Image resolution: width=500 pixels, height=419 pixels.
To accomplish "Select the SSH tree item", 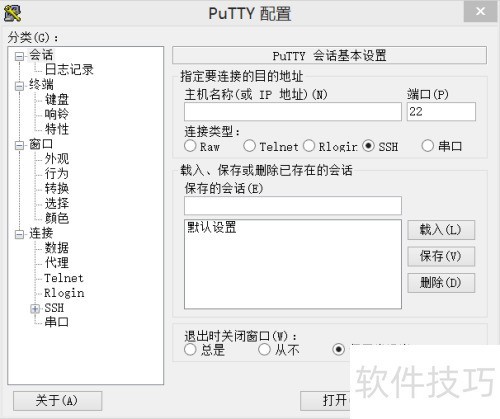I will click(54, 307).
